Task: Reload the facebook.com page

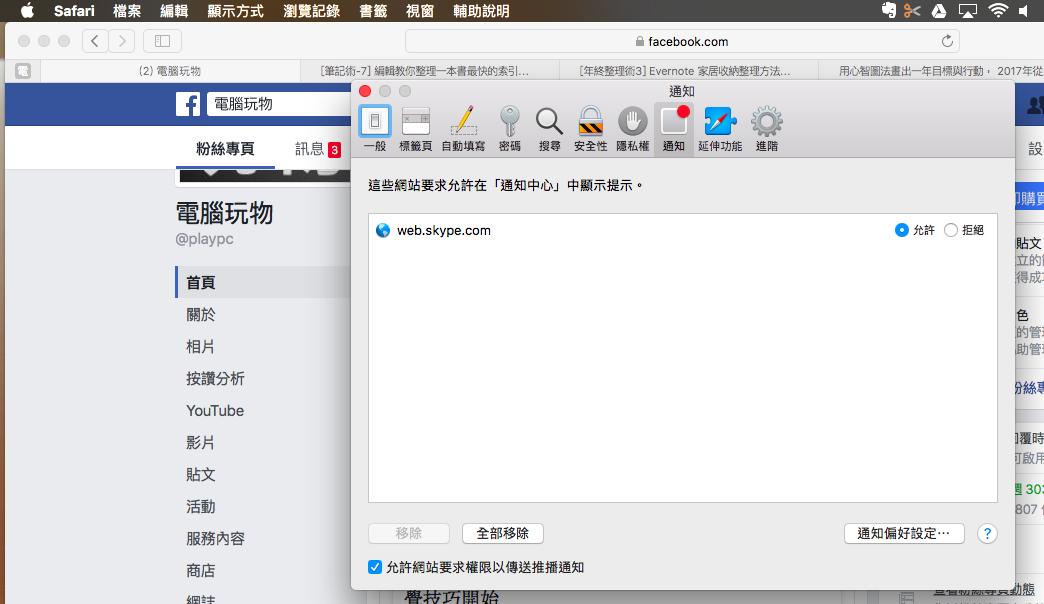Action: point(947,41)
